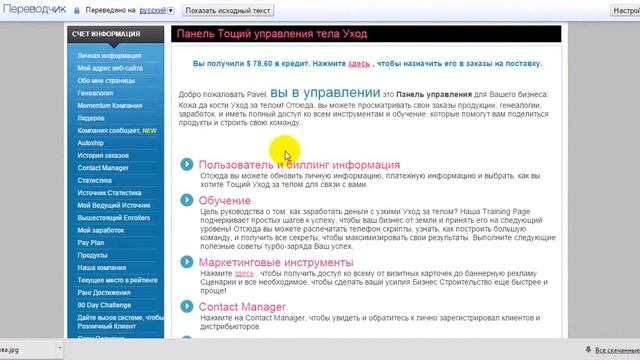Click Панель Тощий управления тела Уход title
The image size is (640, 360).
coord(271,34)
